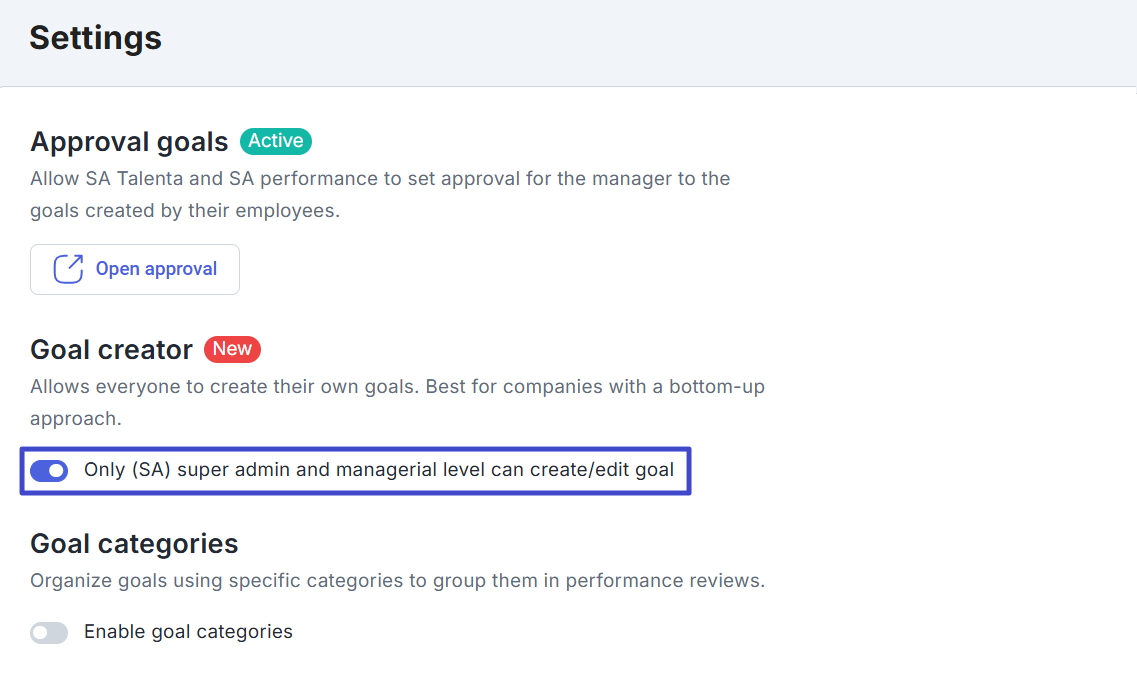Click the 'Organize goals using specific categories' description
This screenshot has width=1137, height=683.
click(x=397, y=581)
